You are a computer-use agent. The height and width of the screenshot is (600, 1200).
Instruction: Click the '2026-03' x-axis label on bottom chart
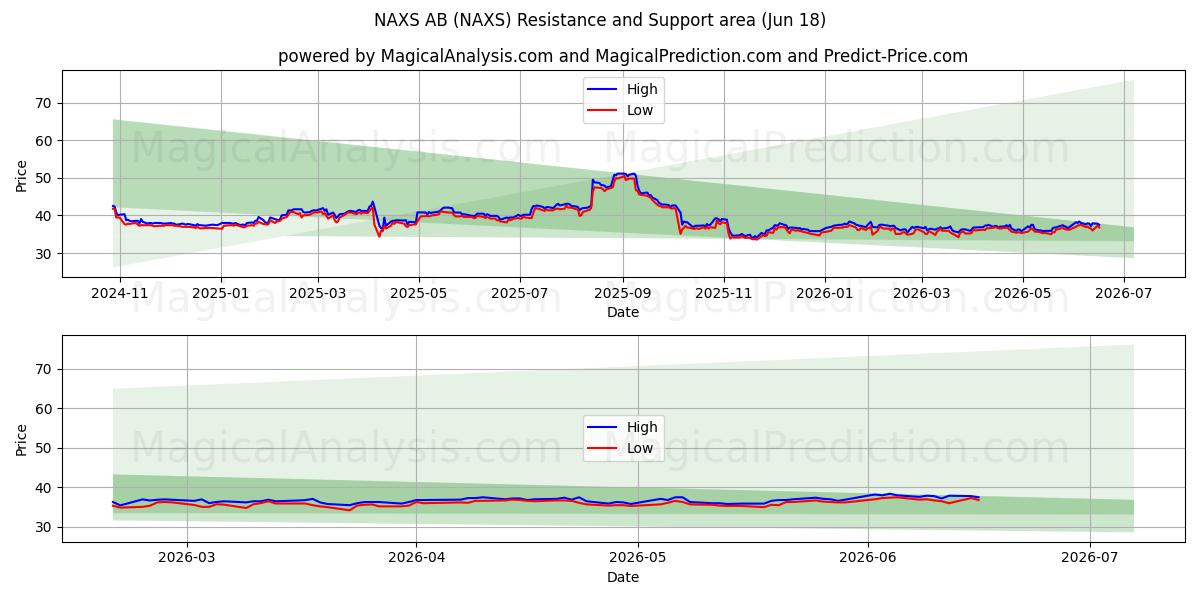pyautogui.click(x=187, y=560)
